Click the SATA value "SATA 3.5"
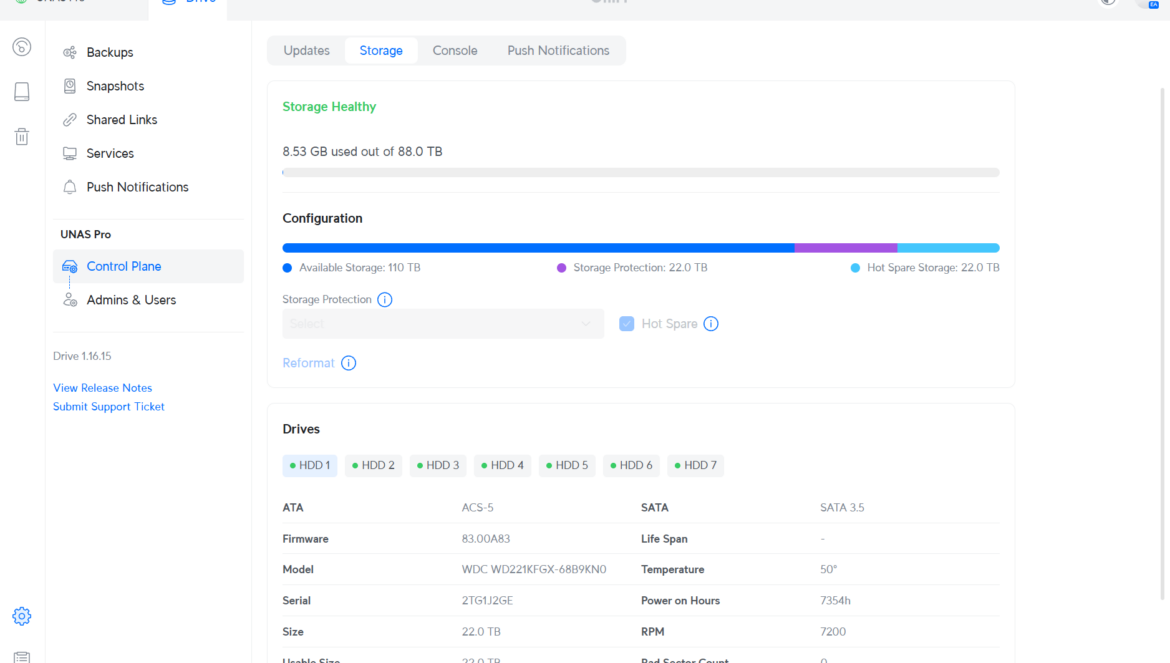 point(842,508)
